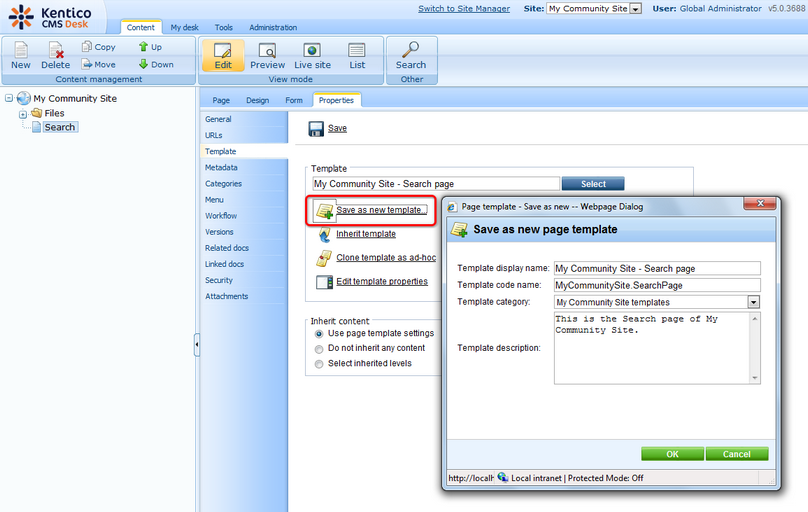Click the Save floppy disk icon
Viewport: 808px width, 512px height.
point(316,129)
